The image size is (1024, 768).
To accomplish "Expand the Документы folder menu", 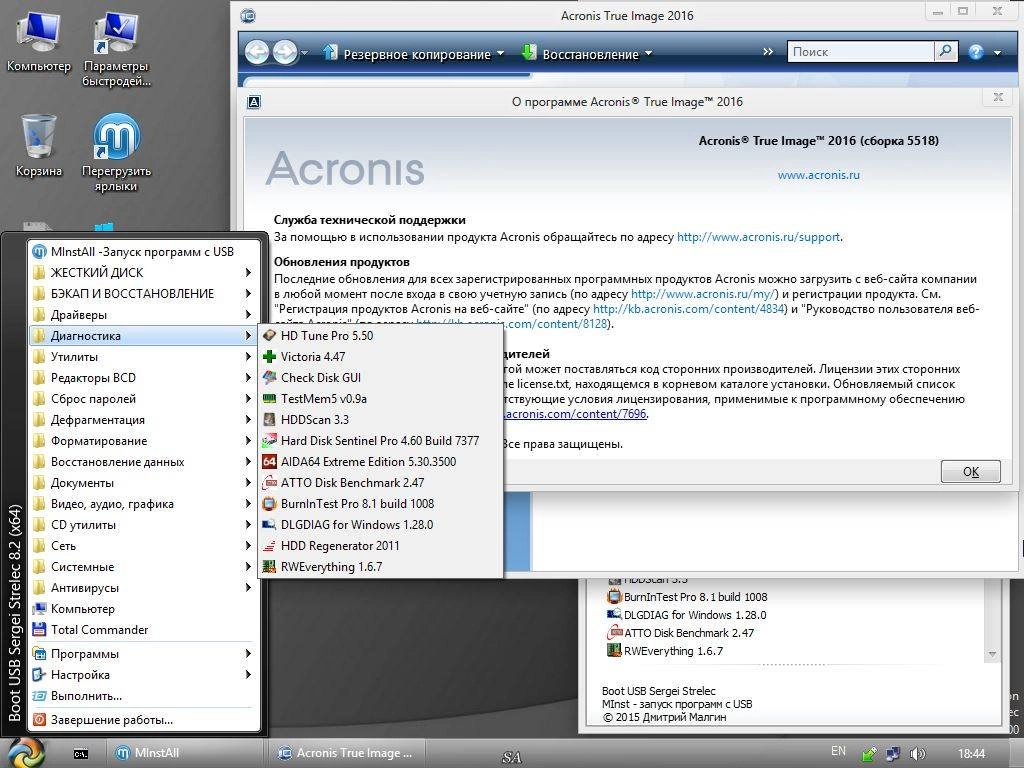I will click(145, 483).
